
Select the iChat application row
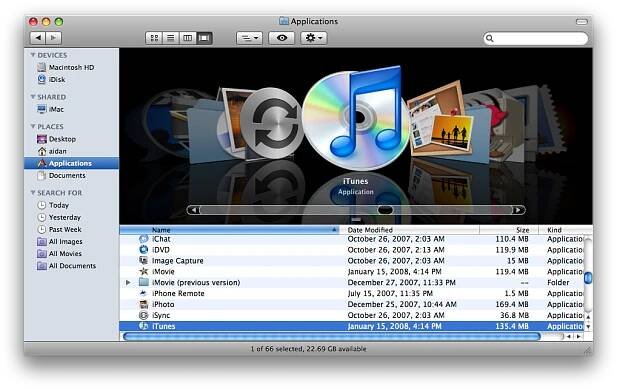tap(351, 239)
